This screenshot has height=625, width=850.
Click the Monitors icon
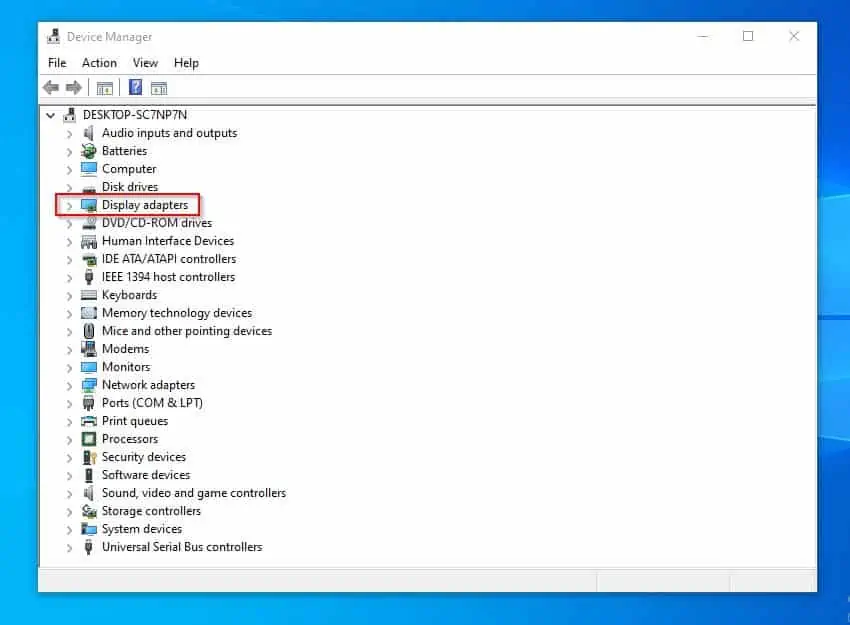89,367
